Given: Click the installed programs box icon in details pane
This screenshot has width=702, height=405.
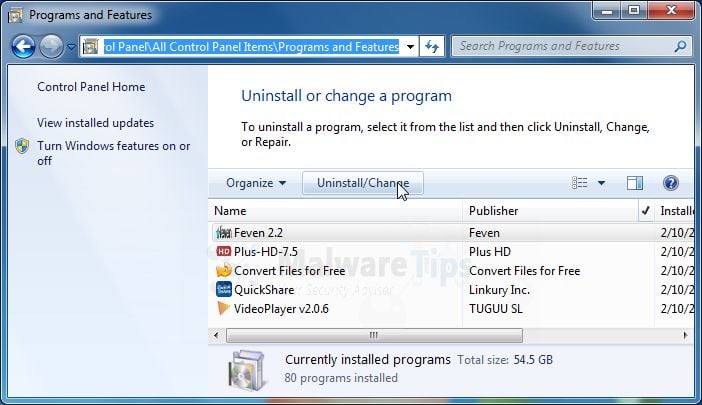Looking at the screenshot, I should 246,371.
